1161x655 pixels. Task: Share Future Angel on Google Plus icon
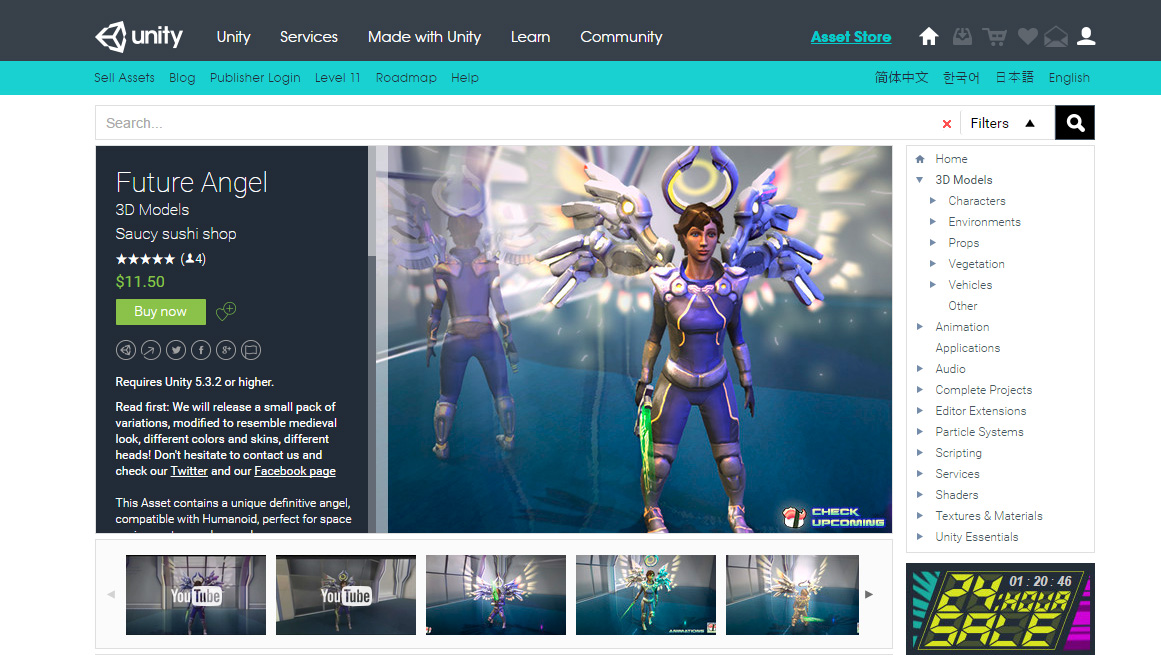point(226,350)
